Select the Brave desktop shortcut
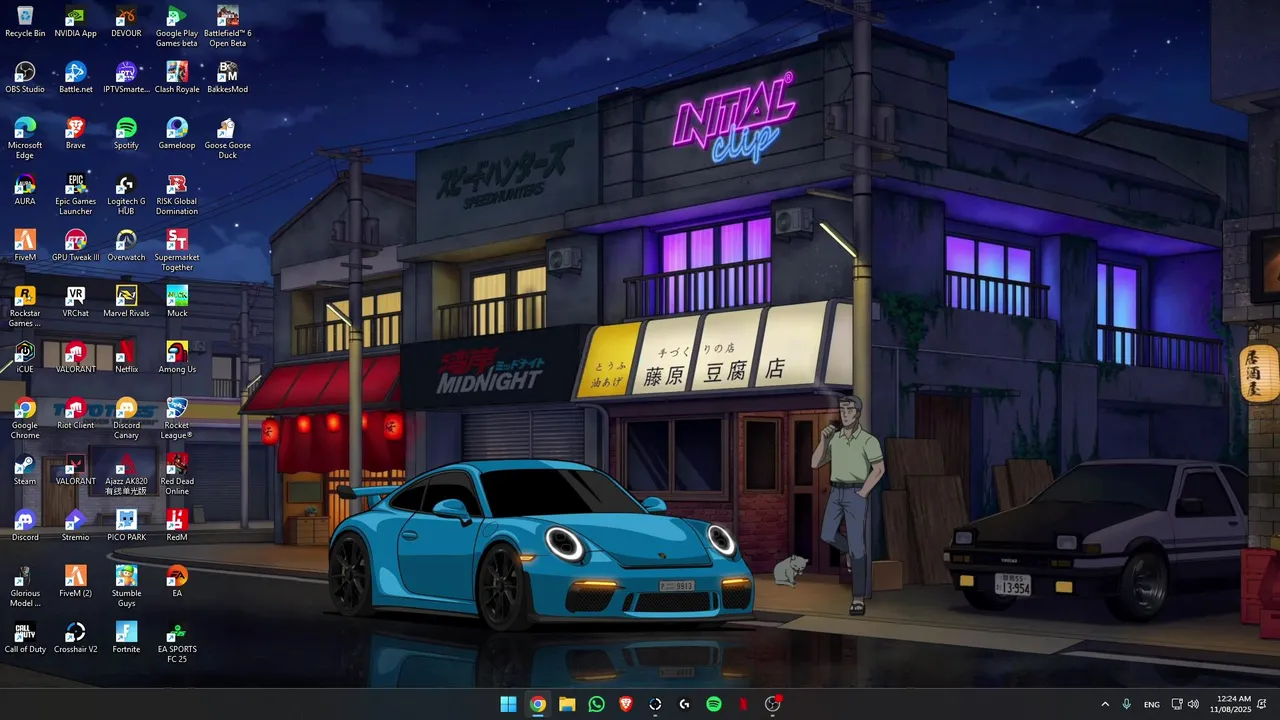Viewport: 1280px width, 720px height. pyautogui.click(x=76, y=134)
